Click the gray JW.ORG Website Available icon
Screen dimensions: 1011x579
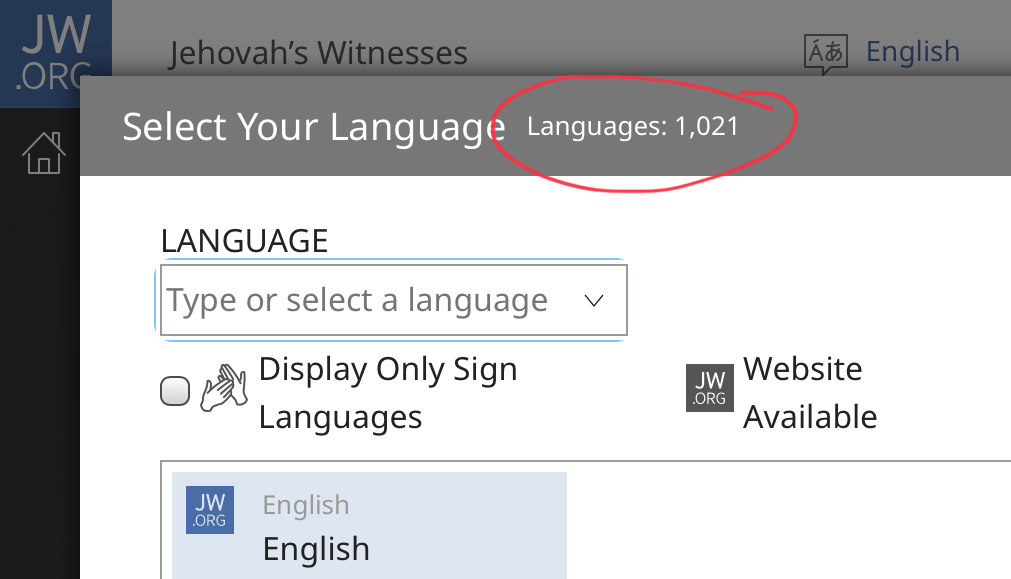pos(709,388)
